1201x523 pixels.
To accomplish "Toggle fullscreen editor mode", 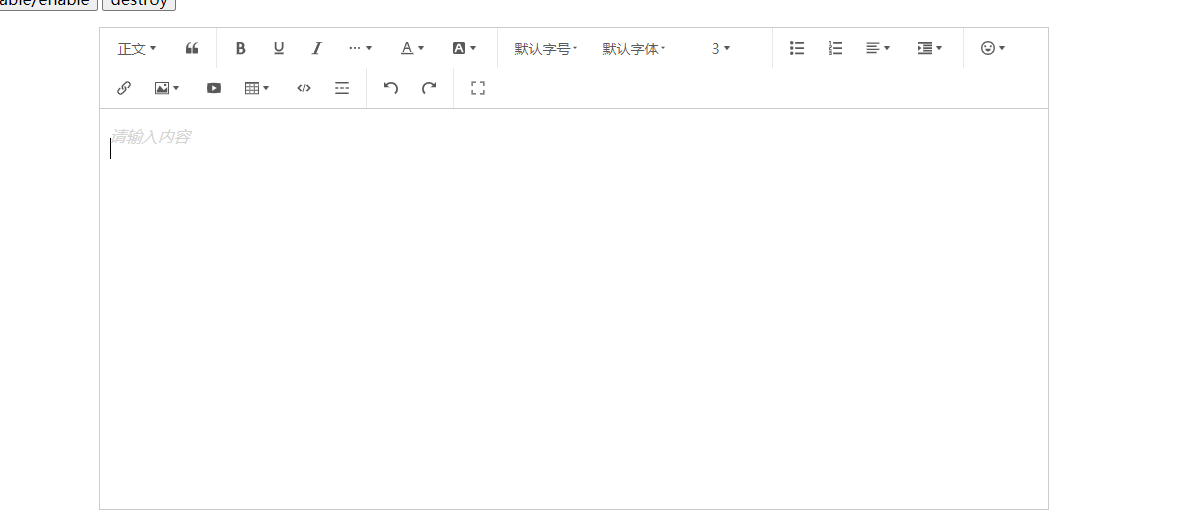I will 478,88.
